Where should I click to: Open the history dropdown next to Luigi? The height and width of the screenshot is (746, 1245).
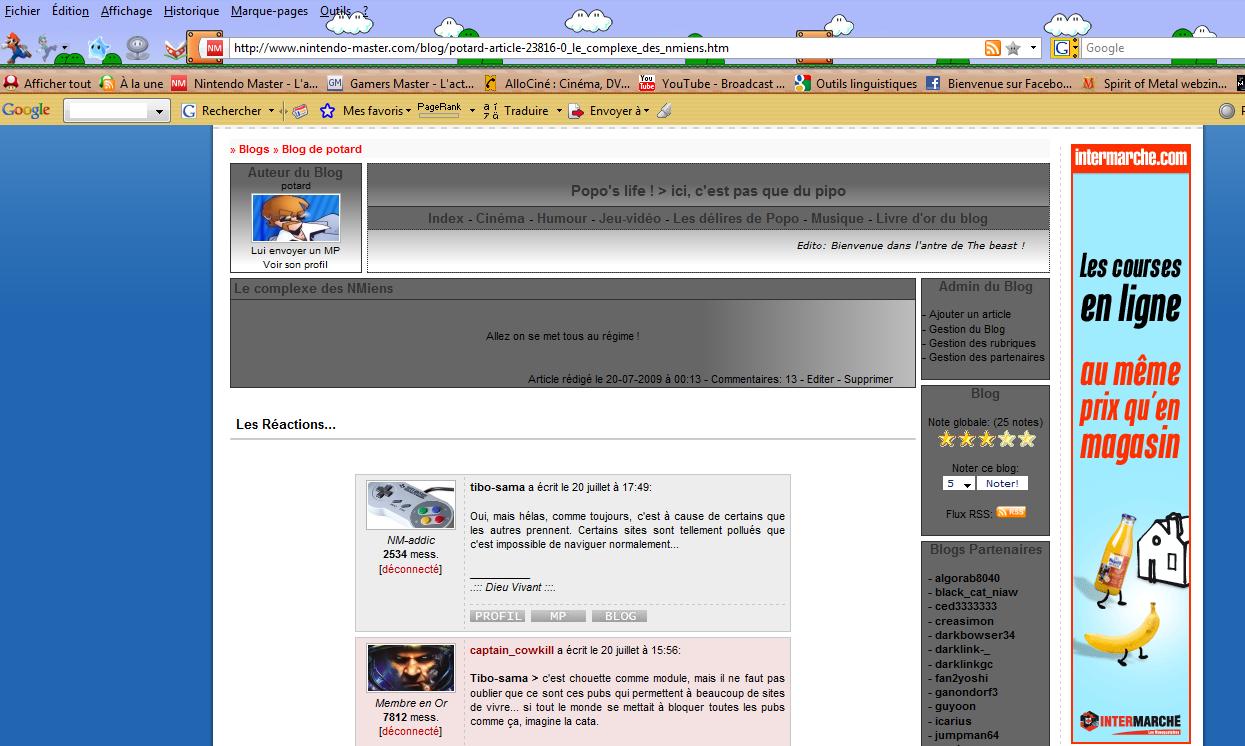(x=65, y=48)
